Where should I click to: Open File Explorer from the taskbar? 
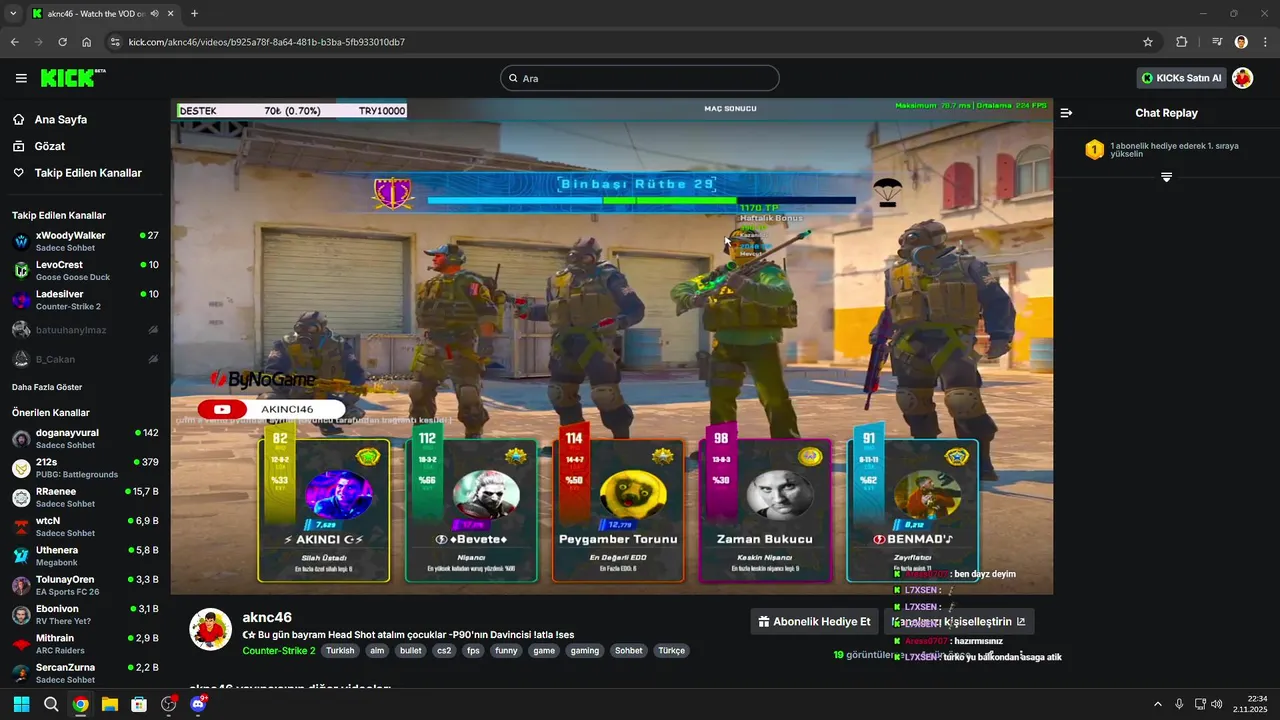coord(110,704)
